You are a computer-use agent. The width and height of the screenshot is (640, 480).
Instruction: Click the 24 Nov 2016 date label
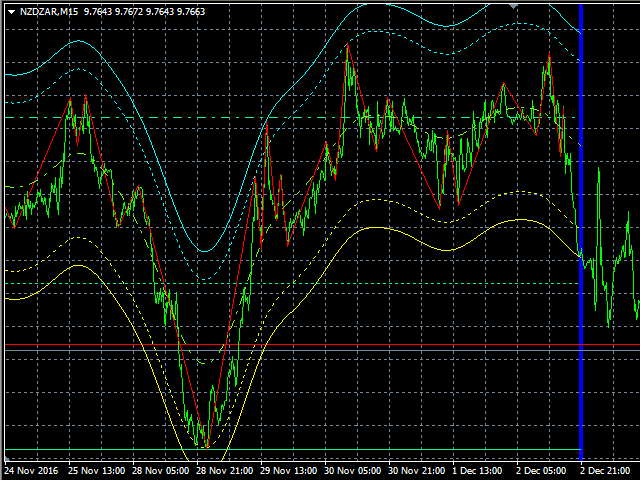pyautogui.click(x=31, y=471)
